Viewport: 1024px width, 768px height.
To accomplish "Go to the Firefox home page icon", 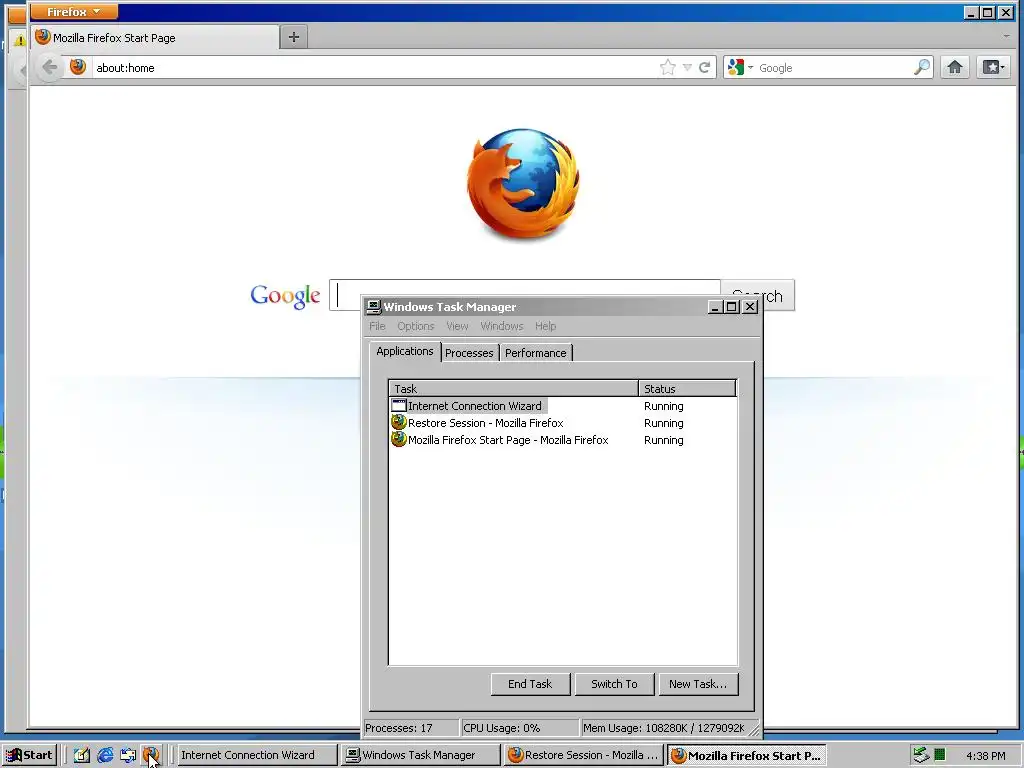I will [955, 67].
